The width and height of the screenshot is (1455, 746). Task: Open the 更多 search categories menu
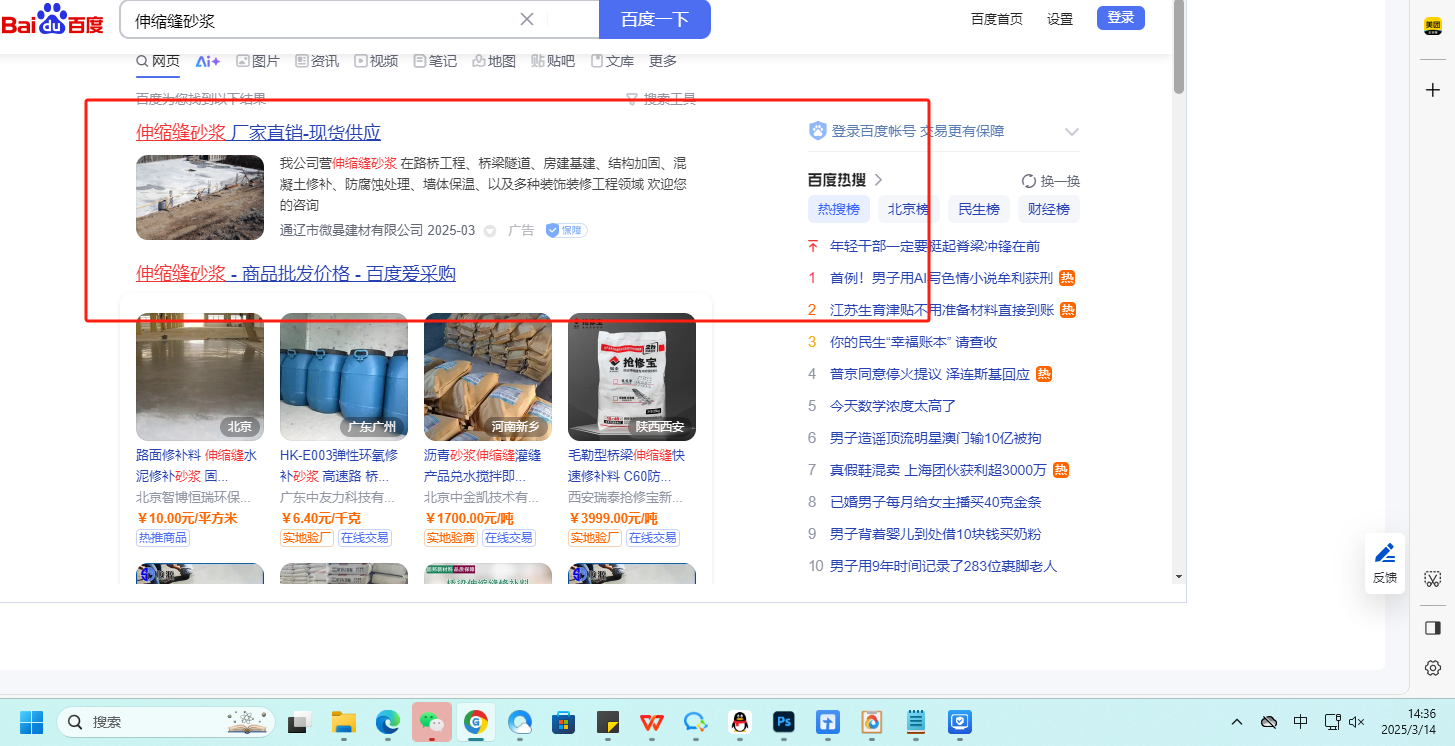[x=663, y=61]
